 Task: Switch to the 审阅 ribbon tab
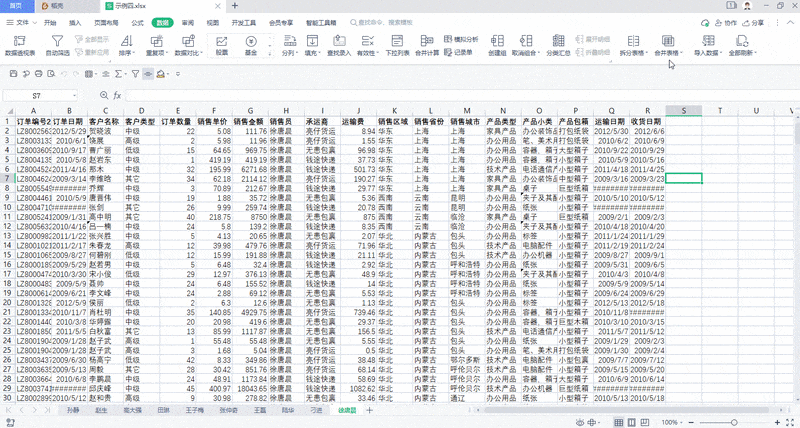point(185,20)
